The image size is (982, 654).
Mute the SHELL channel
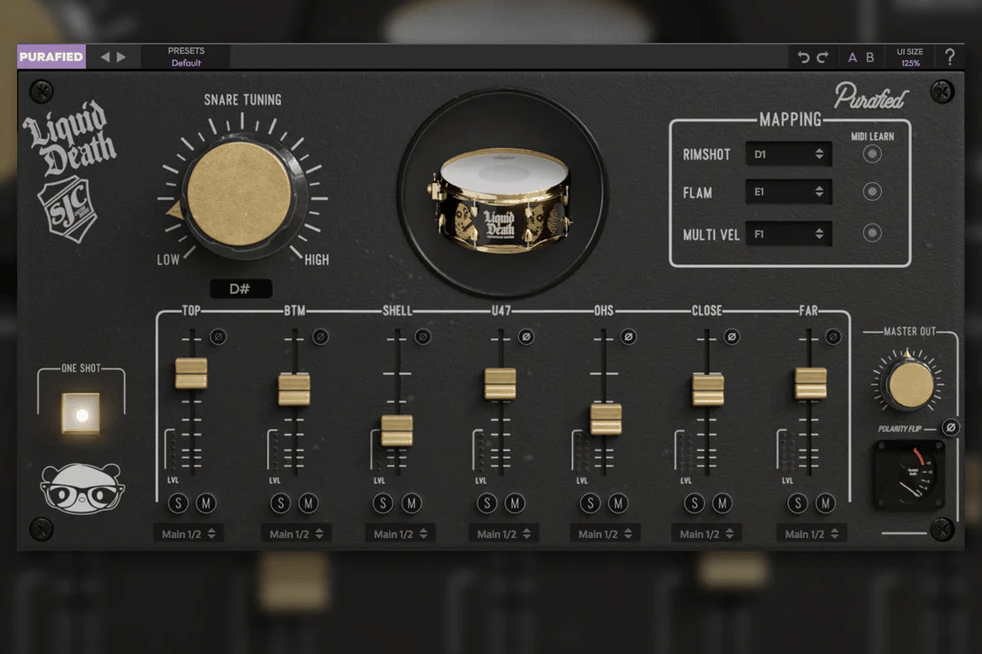[x=411, y=503]
